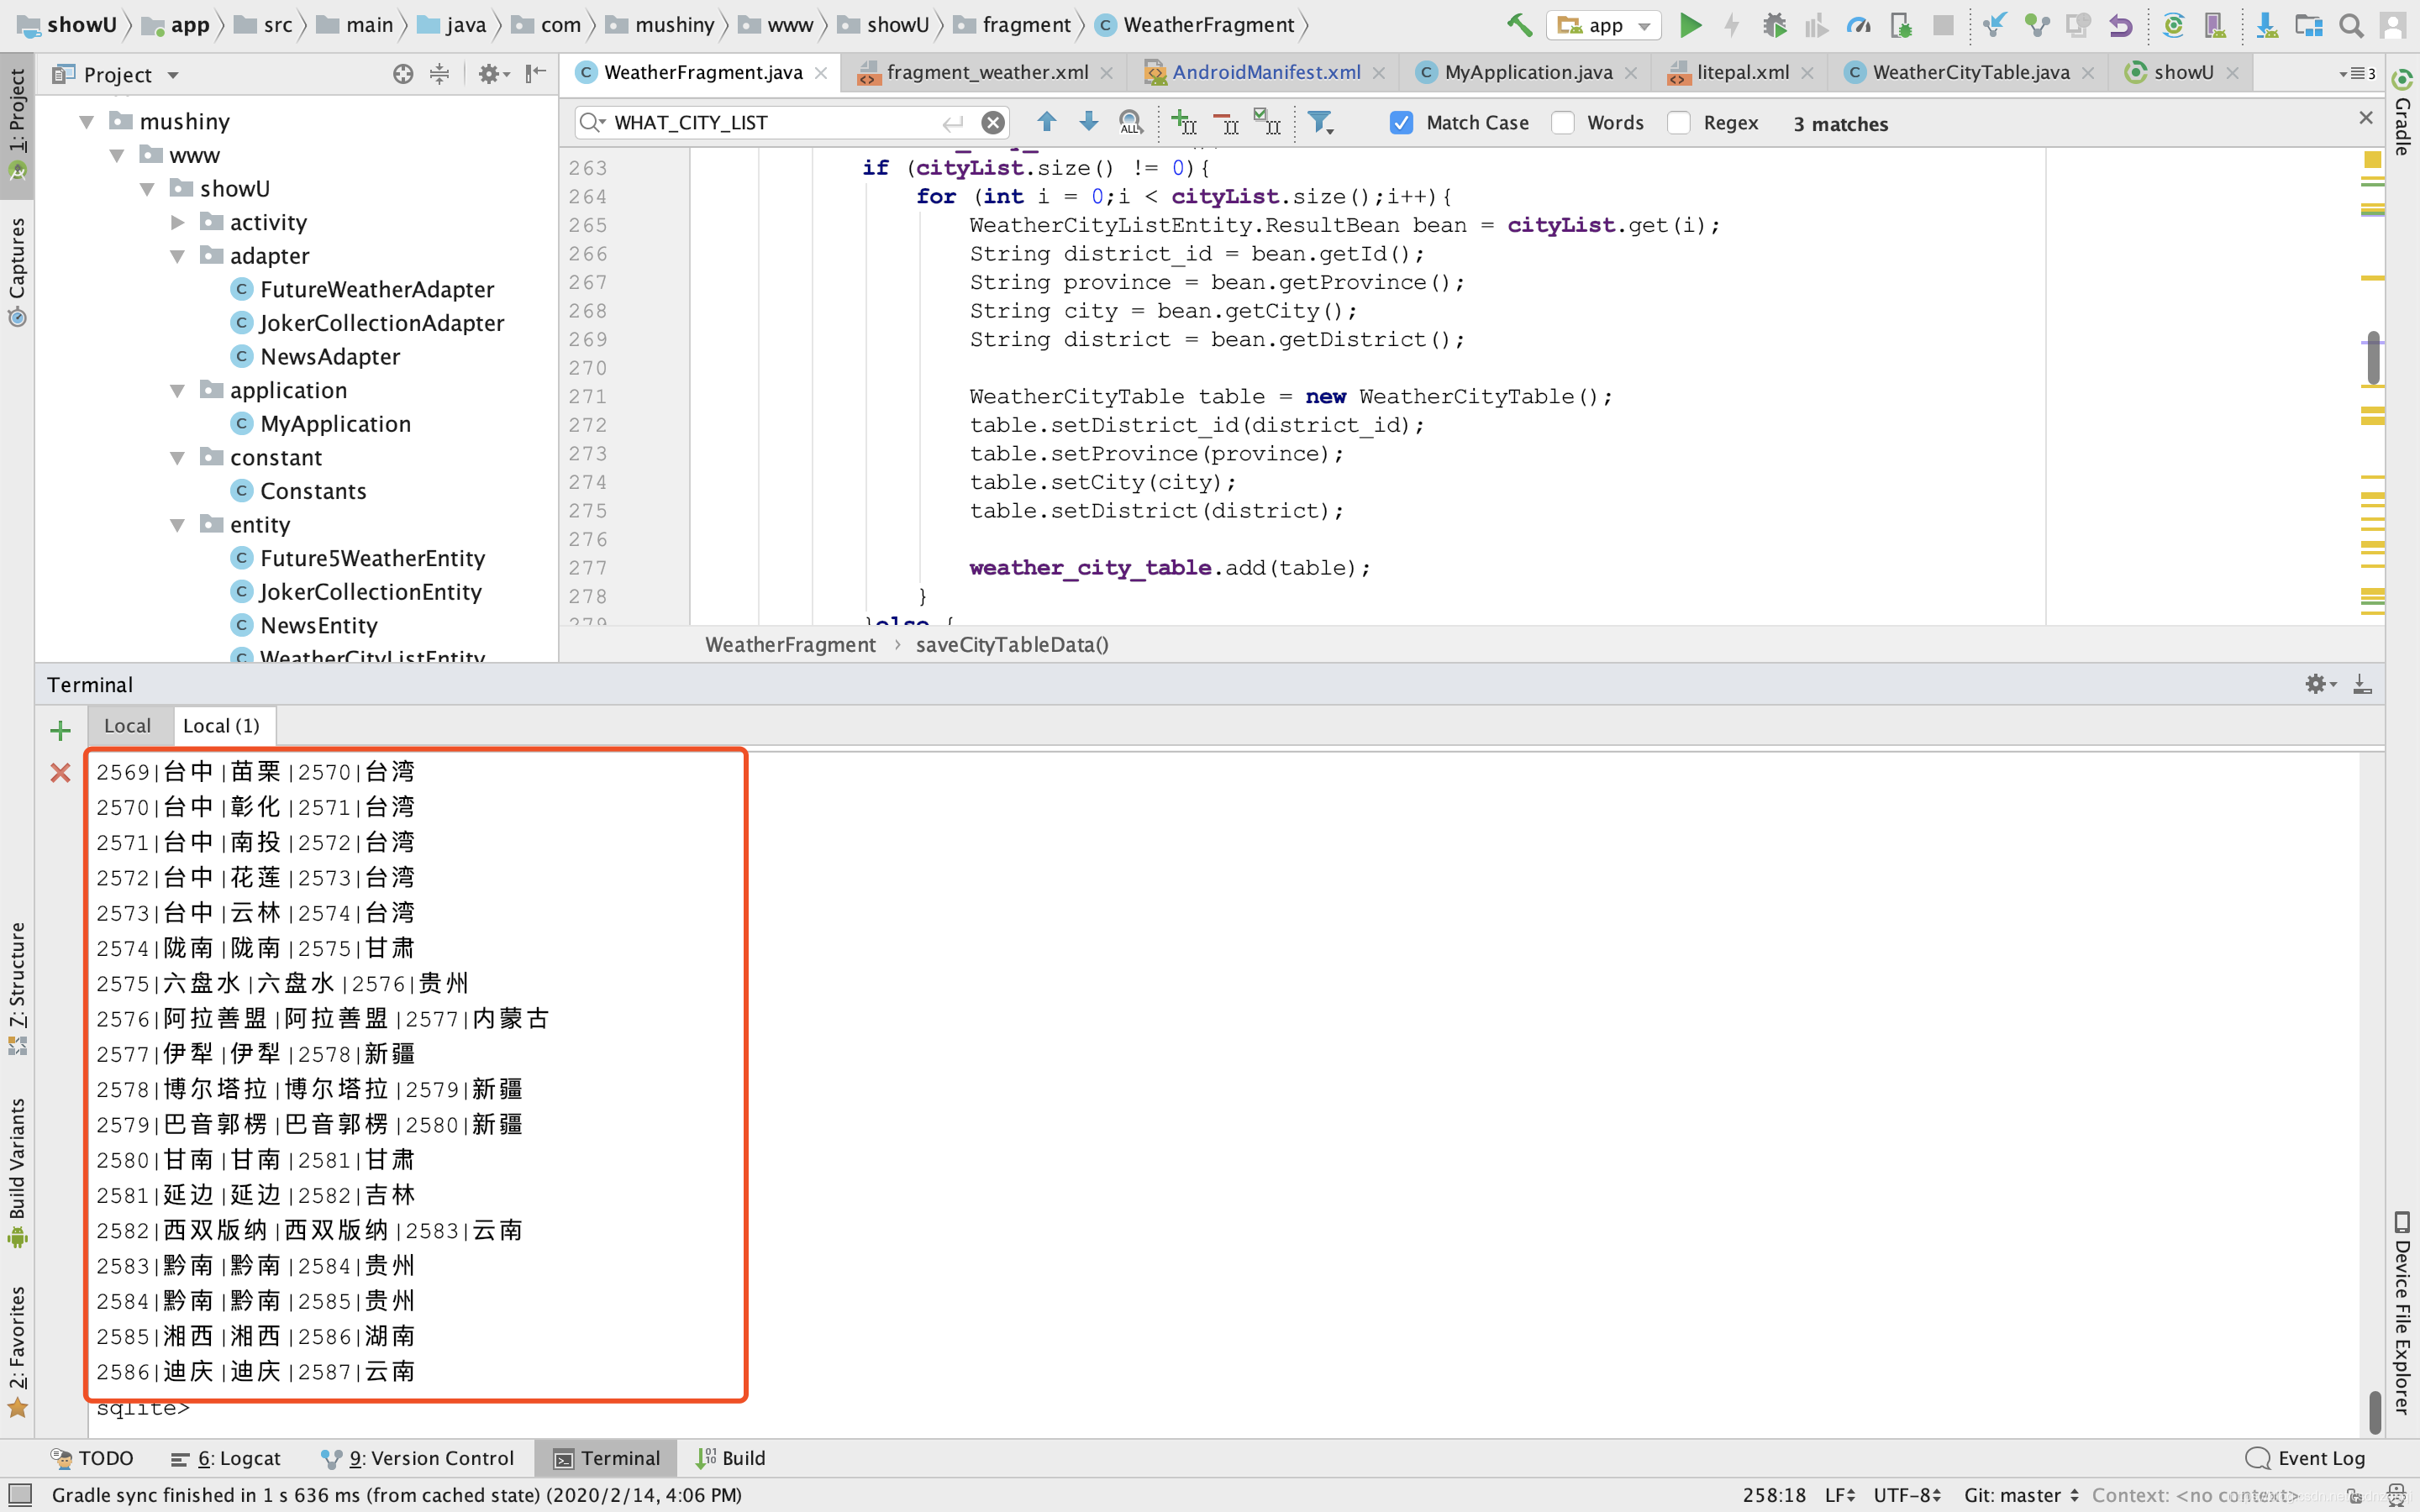Open the app run configuration dropdown

1603,25
